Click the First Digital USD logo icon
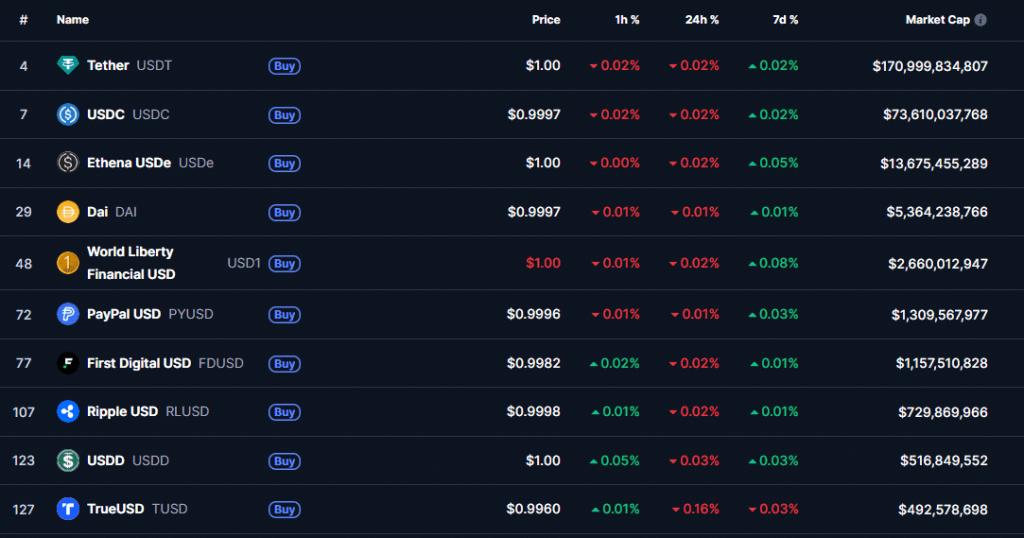The height and width of the screenshot is (538, 1024). (68, 363)
